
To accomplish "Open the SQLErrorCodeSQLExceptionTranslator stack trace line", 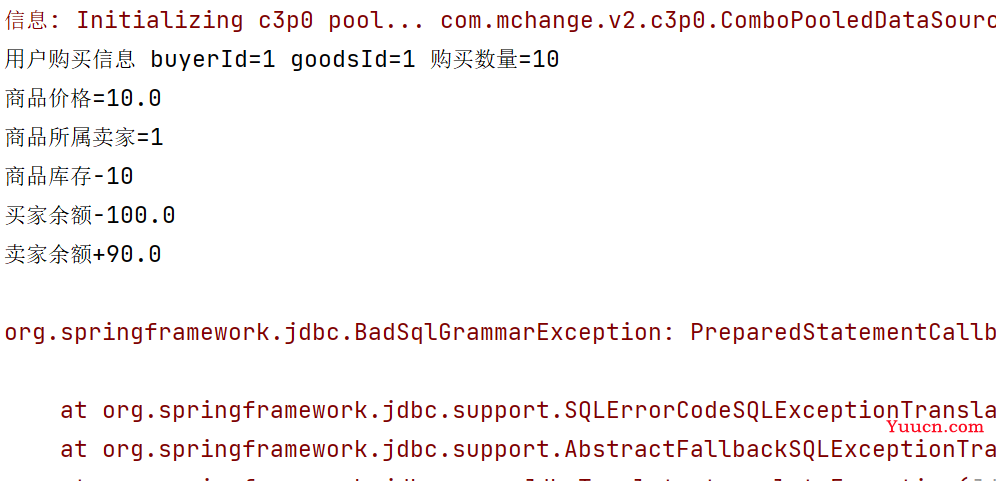I will 528,410.
